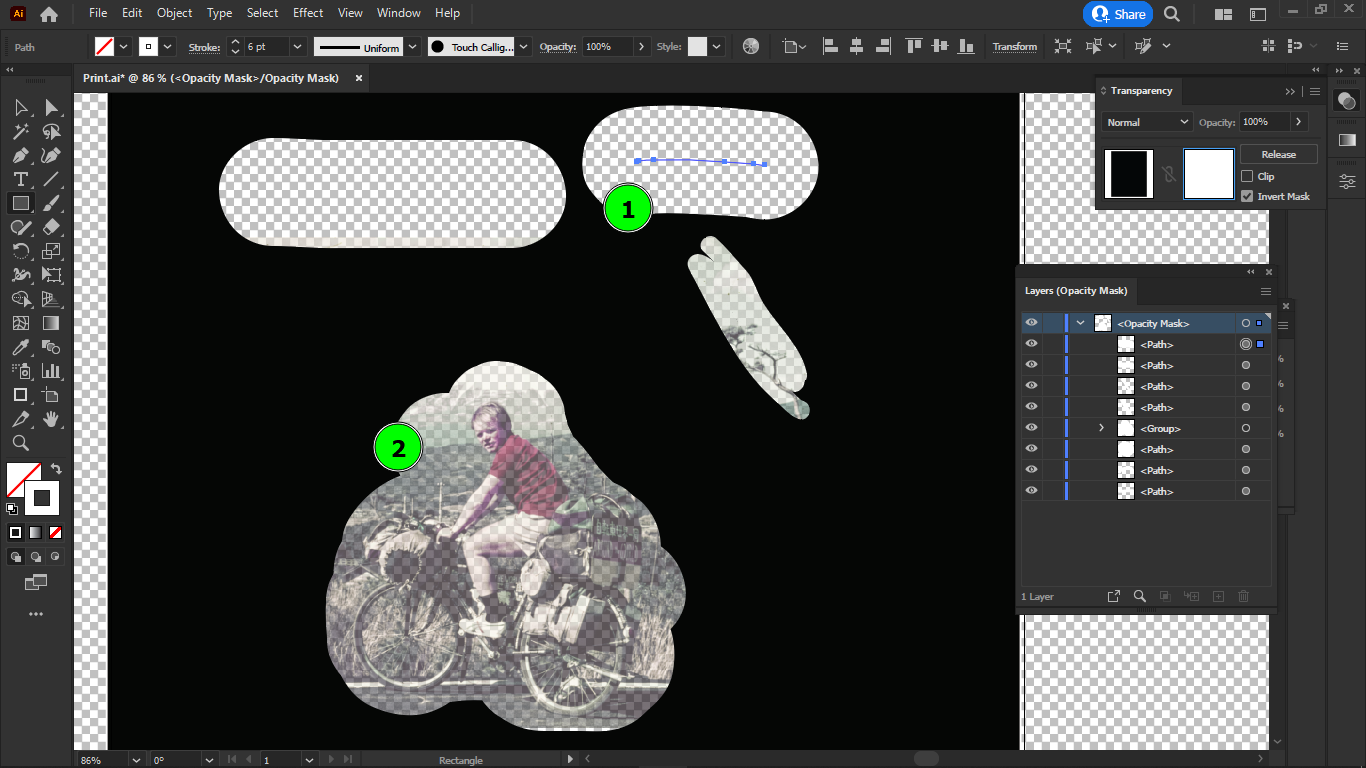Screen dimensions: 1366x768
Task: Click the opacity mask thumbnail in Transparency panel
Action: tap(1208, 172)
